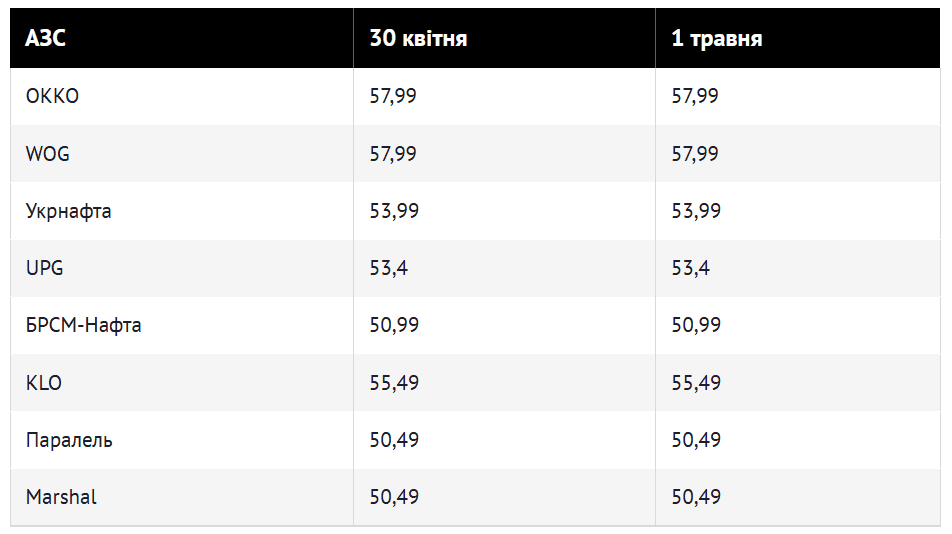Click the Укрнафта station cell
This screenshot has width=952, height=534.
click(182, 211)
